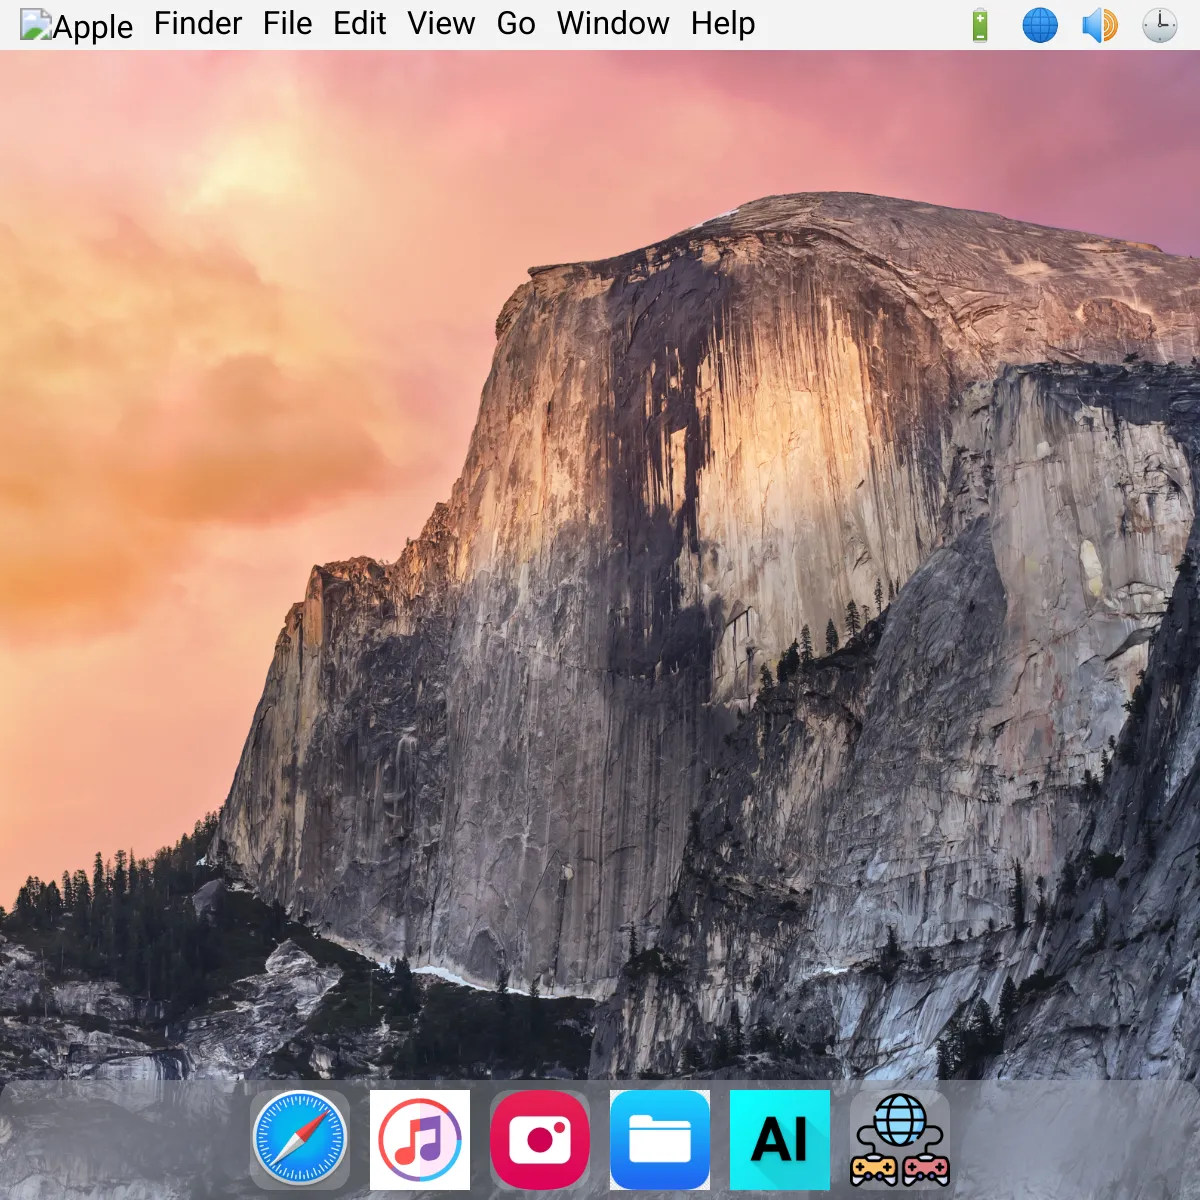Viewport: 1200px width, 1200px height.
Task: Open the red camera app icon
Action: point(540,1140)
